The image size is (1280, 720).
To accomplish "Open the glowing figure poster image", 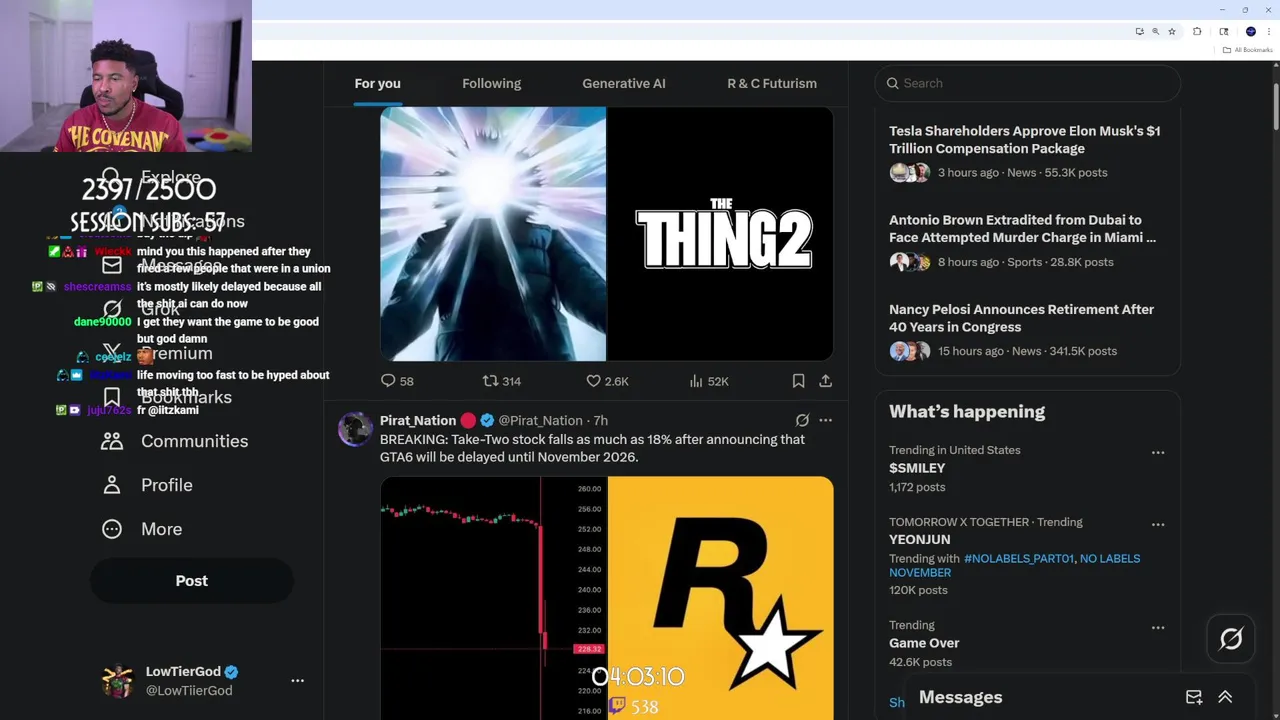I will tap(493, 234).
